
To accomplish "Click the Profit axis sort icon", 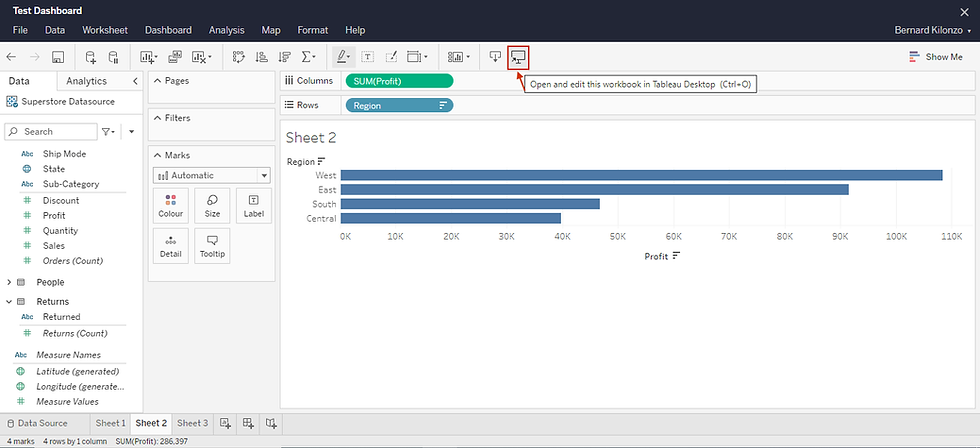I will pos(676,256).
